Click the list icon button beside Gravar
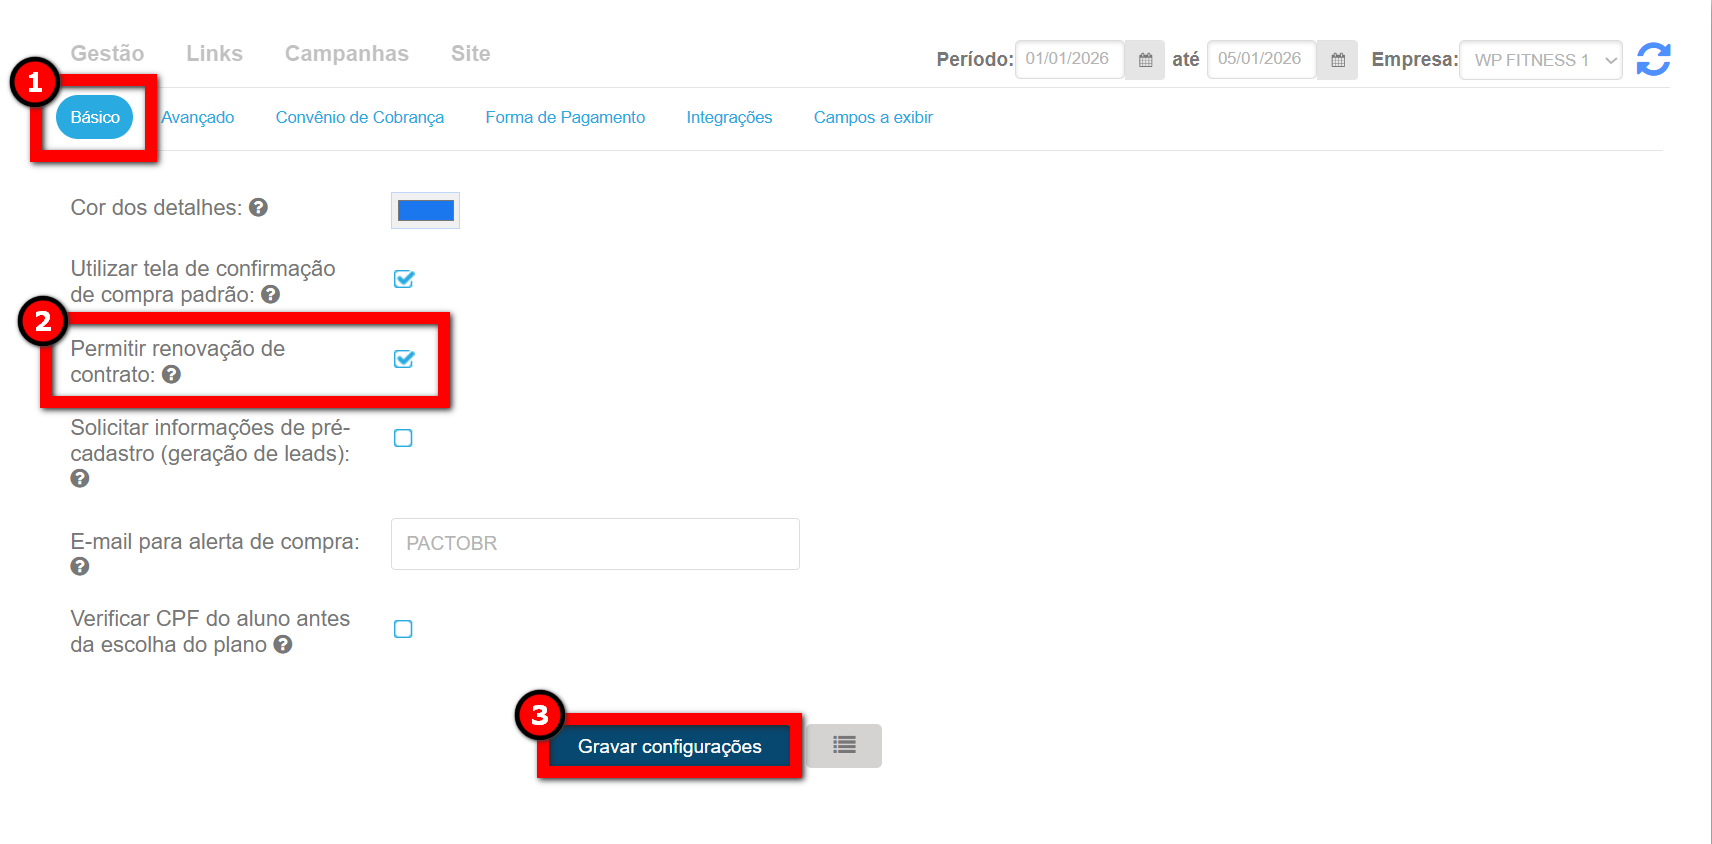 point(844,745)
